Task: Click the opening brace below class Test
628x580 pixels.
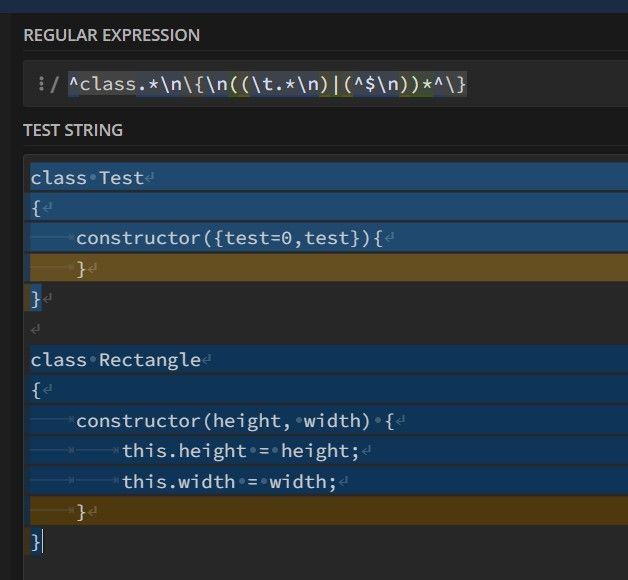Action: point(35,208)
